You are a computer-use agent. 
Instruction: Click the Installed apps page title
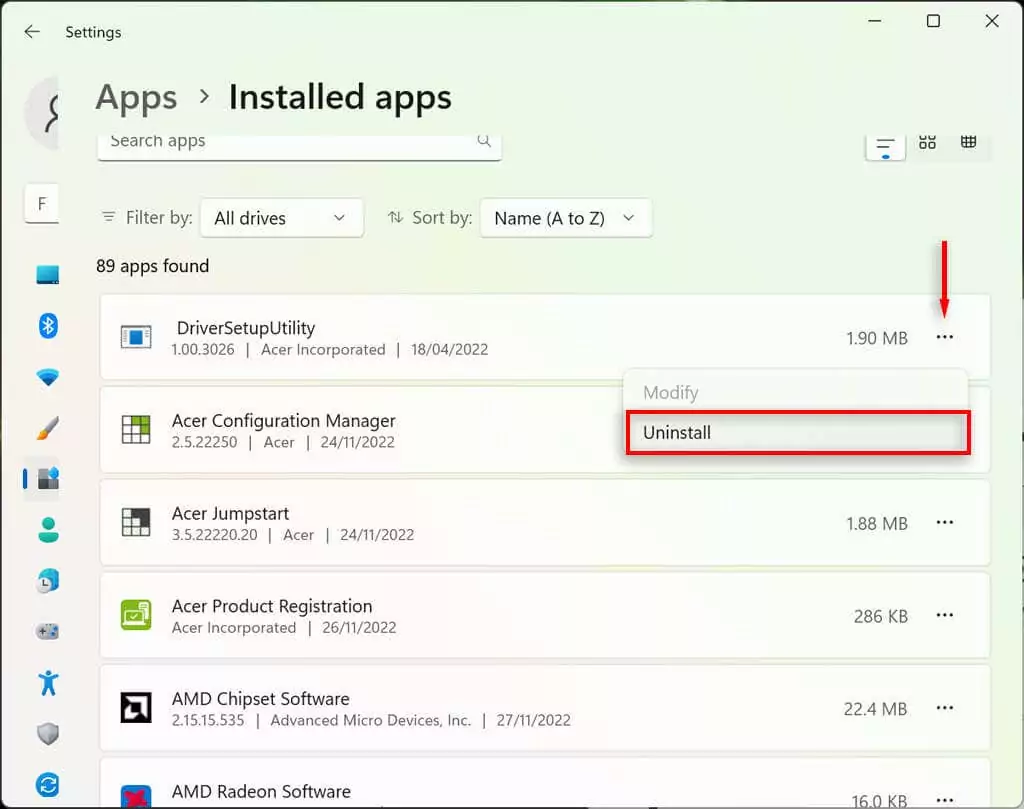pos(340,98)
